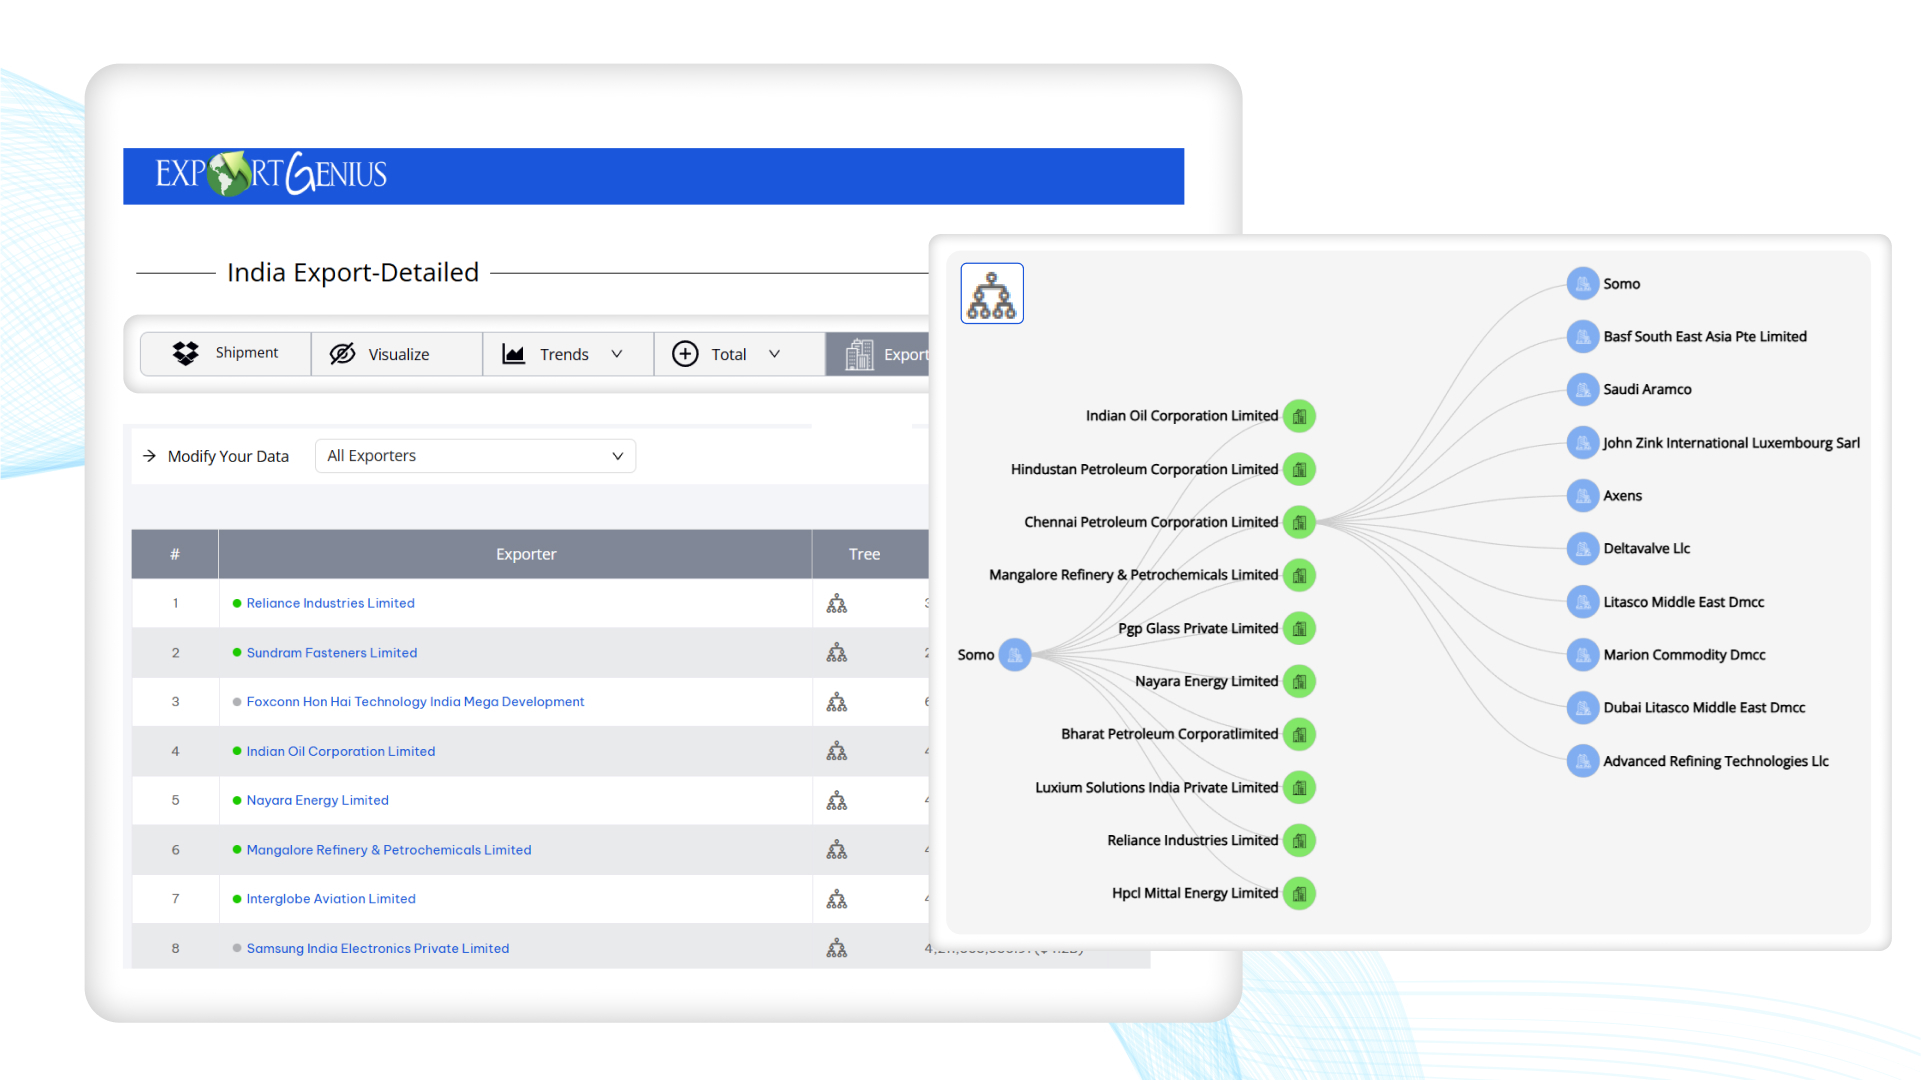This screenshot has width=1921, height=1080.
Task: Click the green building node beside Chennai Petroleum Corporation
Action: [x=1299, y=522]
